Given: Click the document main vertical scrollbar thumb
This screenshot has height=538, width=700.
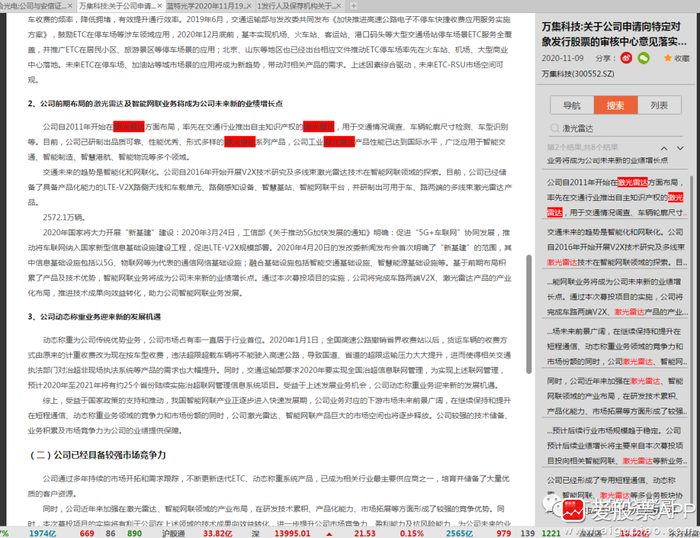Looking at the screenshot, I should [x=529, y=314].
